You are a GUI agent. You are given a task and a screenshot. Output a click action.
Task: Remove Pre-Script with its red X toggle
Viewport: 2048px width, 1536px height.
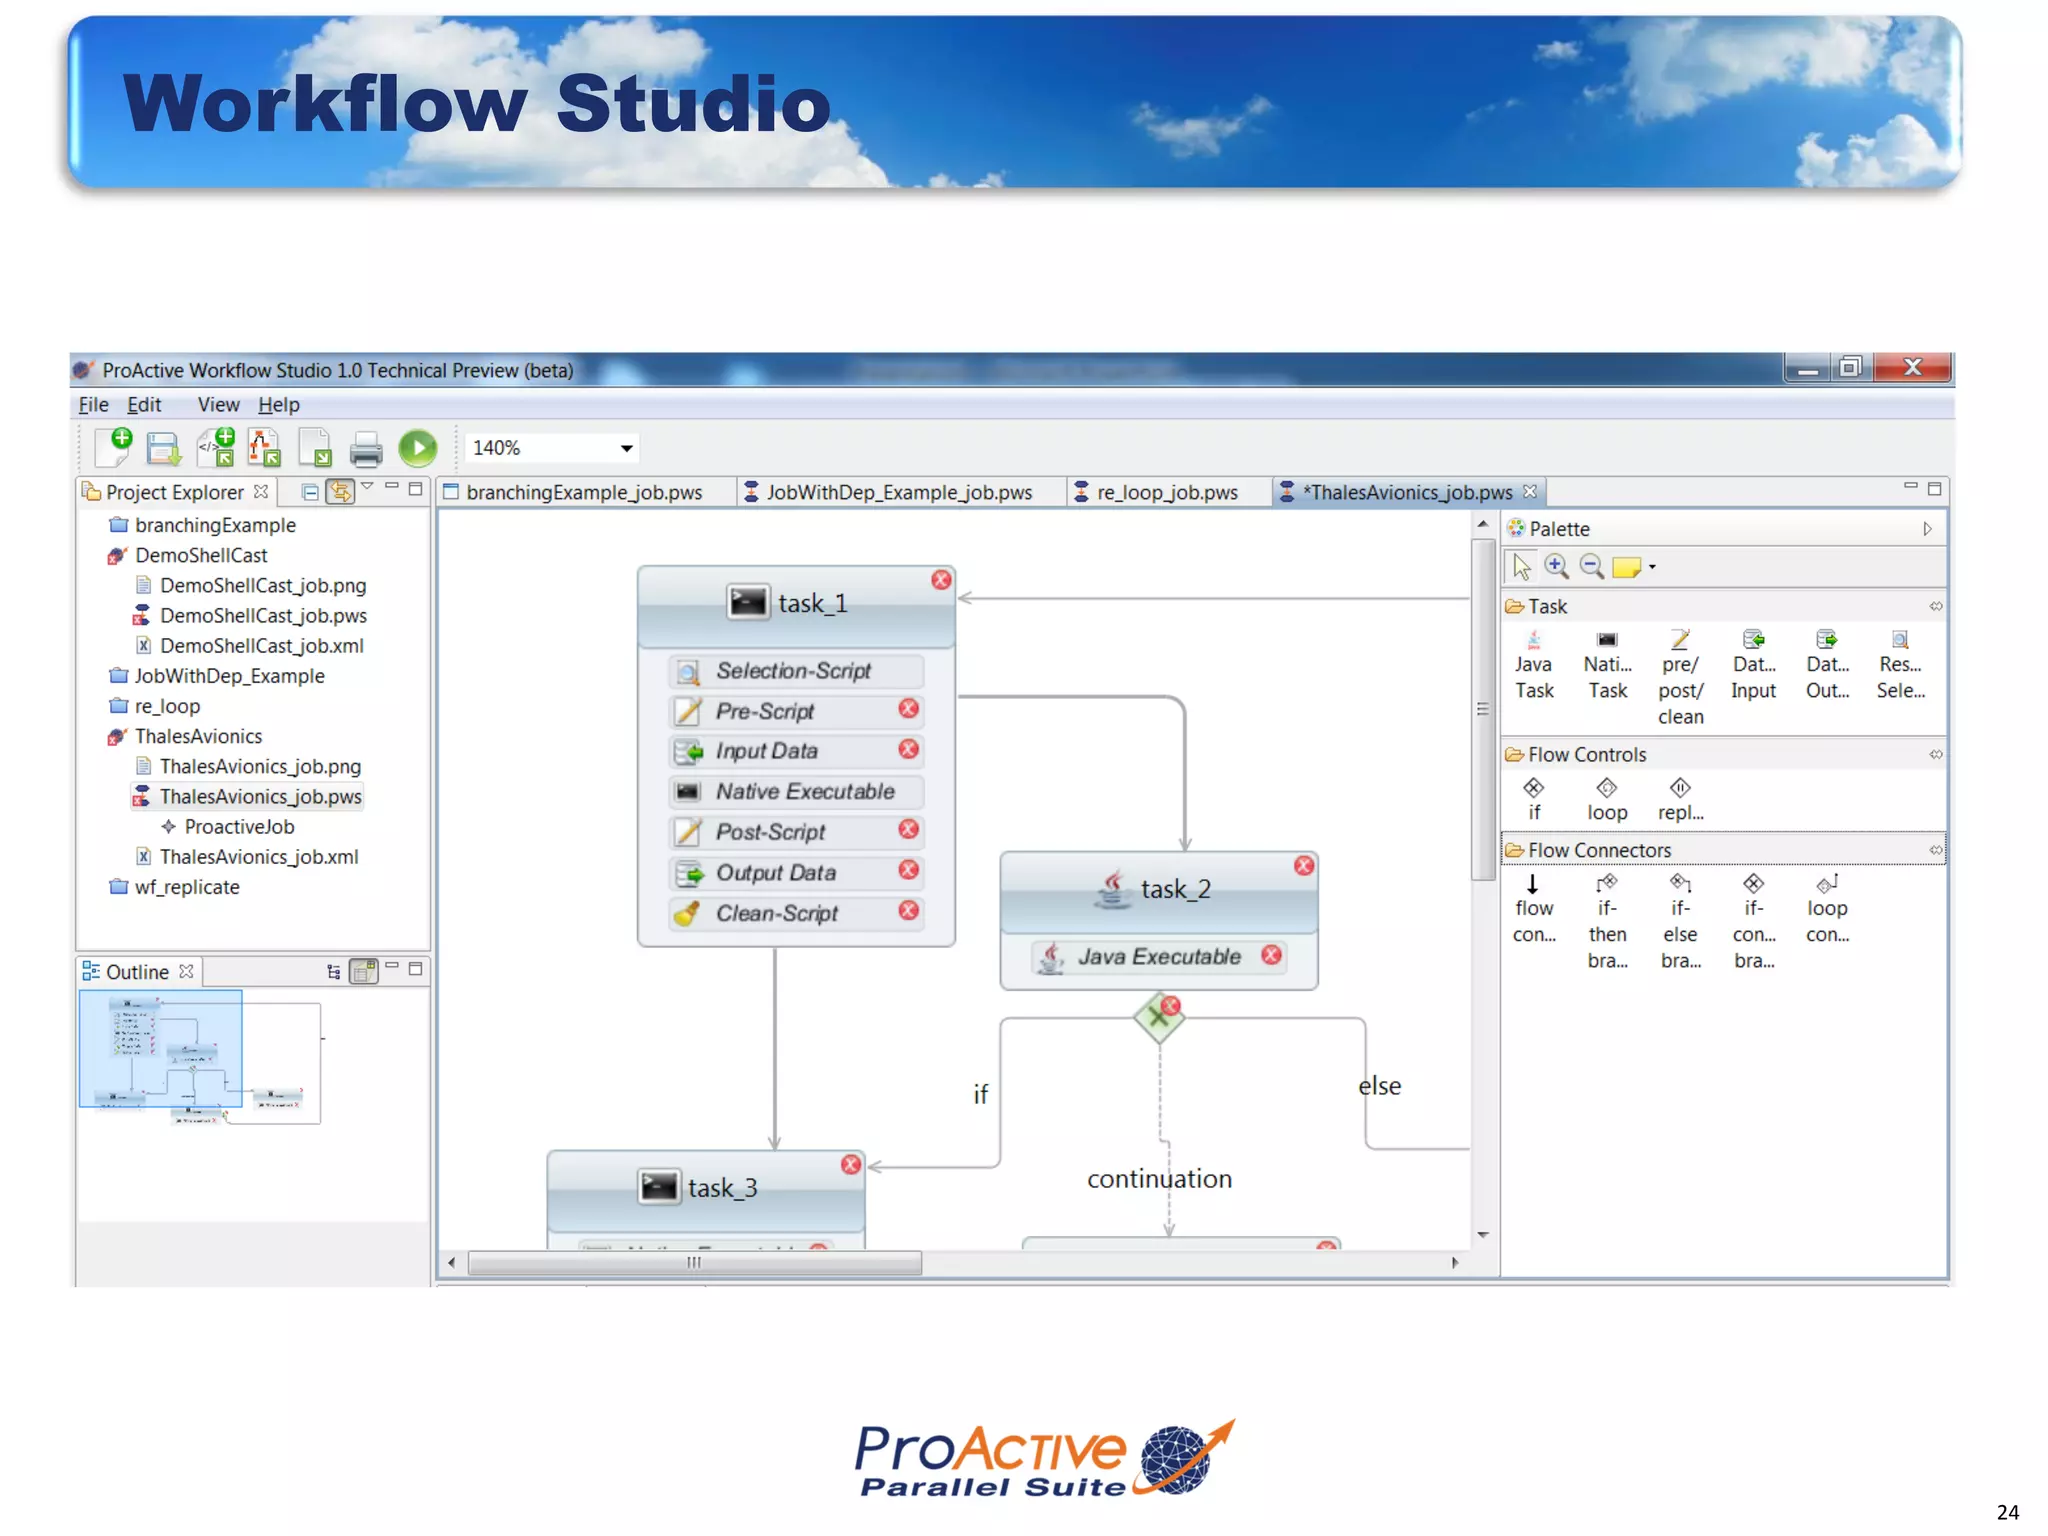[908, 709]
